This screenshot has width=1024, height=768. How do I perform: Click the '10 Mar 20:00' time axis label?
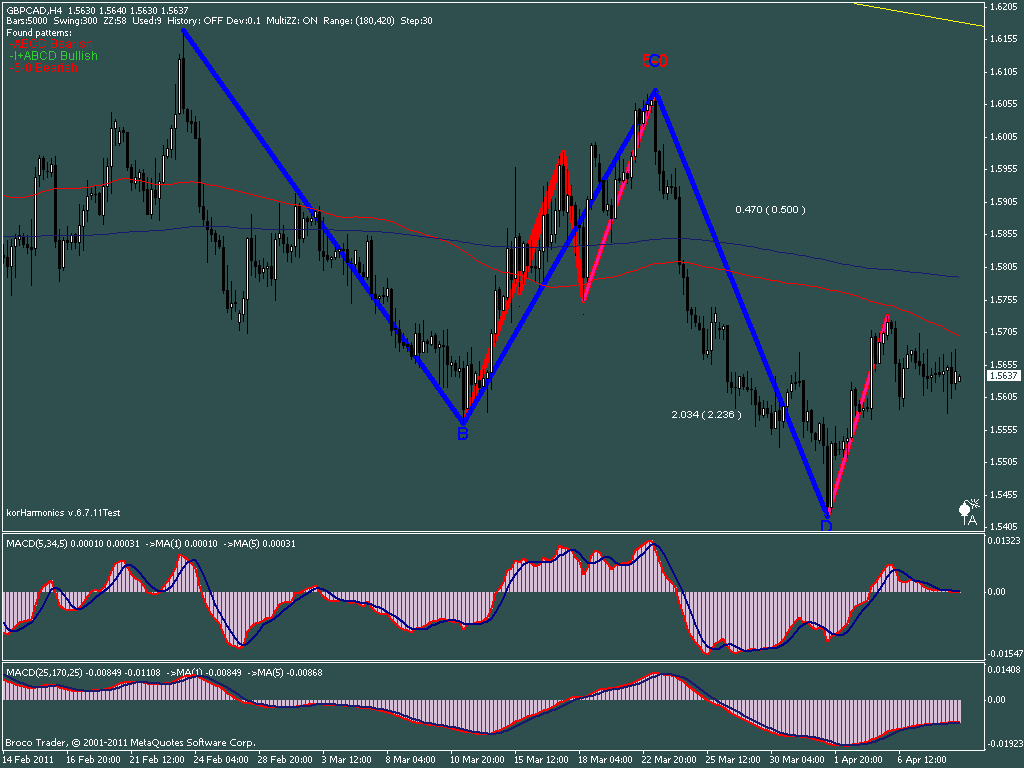click(x=477, y=760)
